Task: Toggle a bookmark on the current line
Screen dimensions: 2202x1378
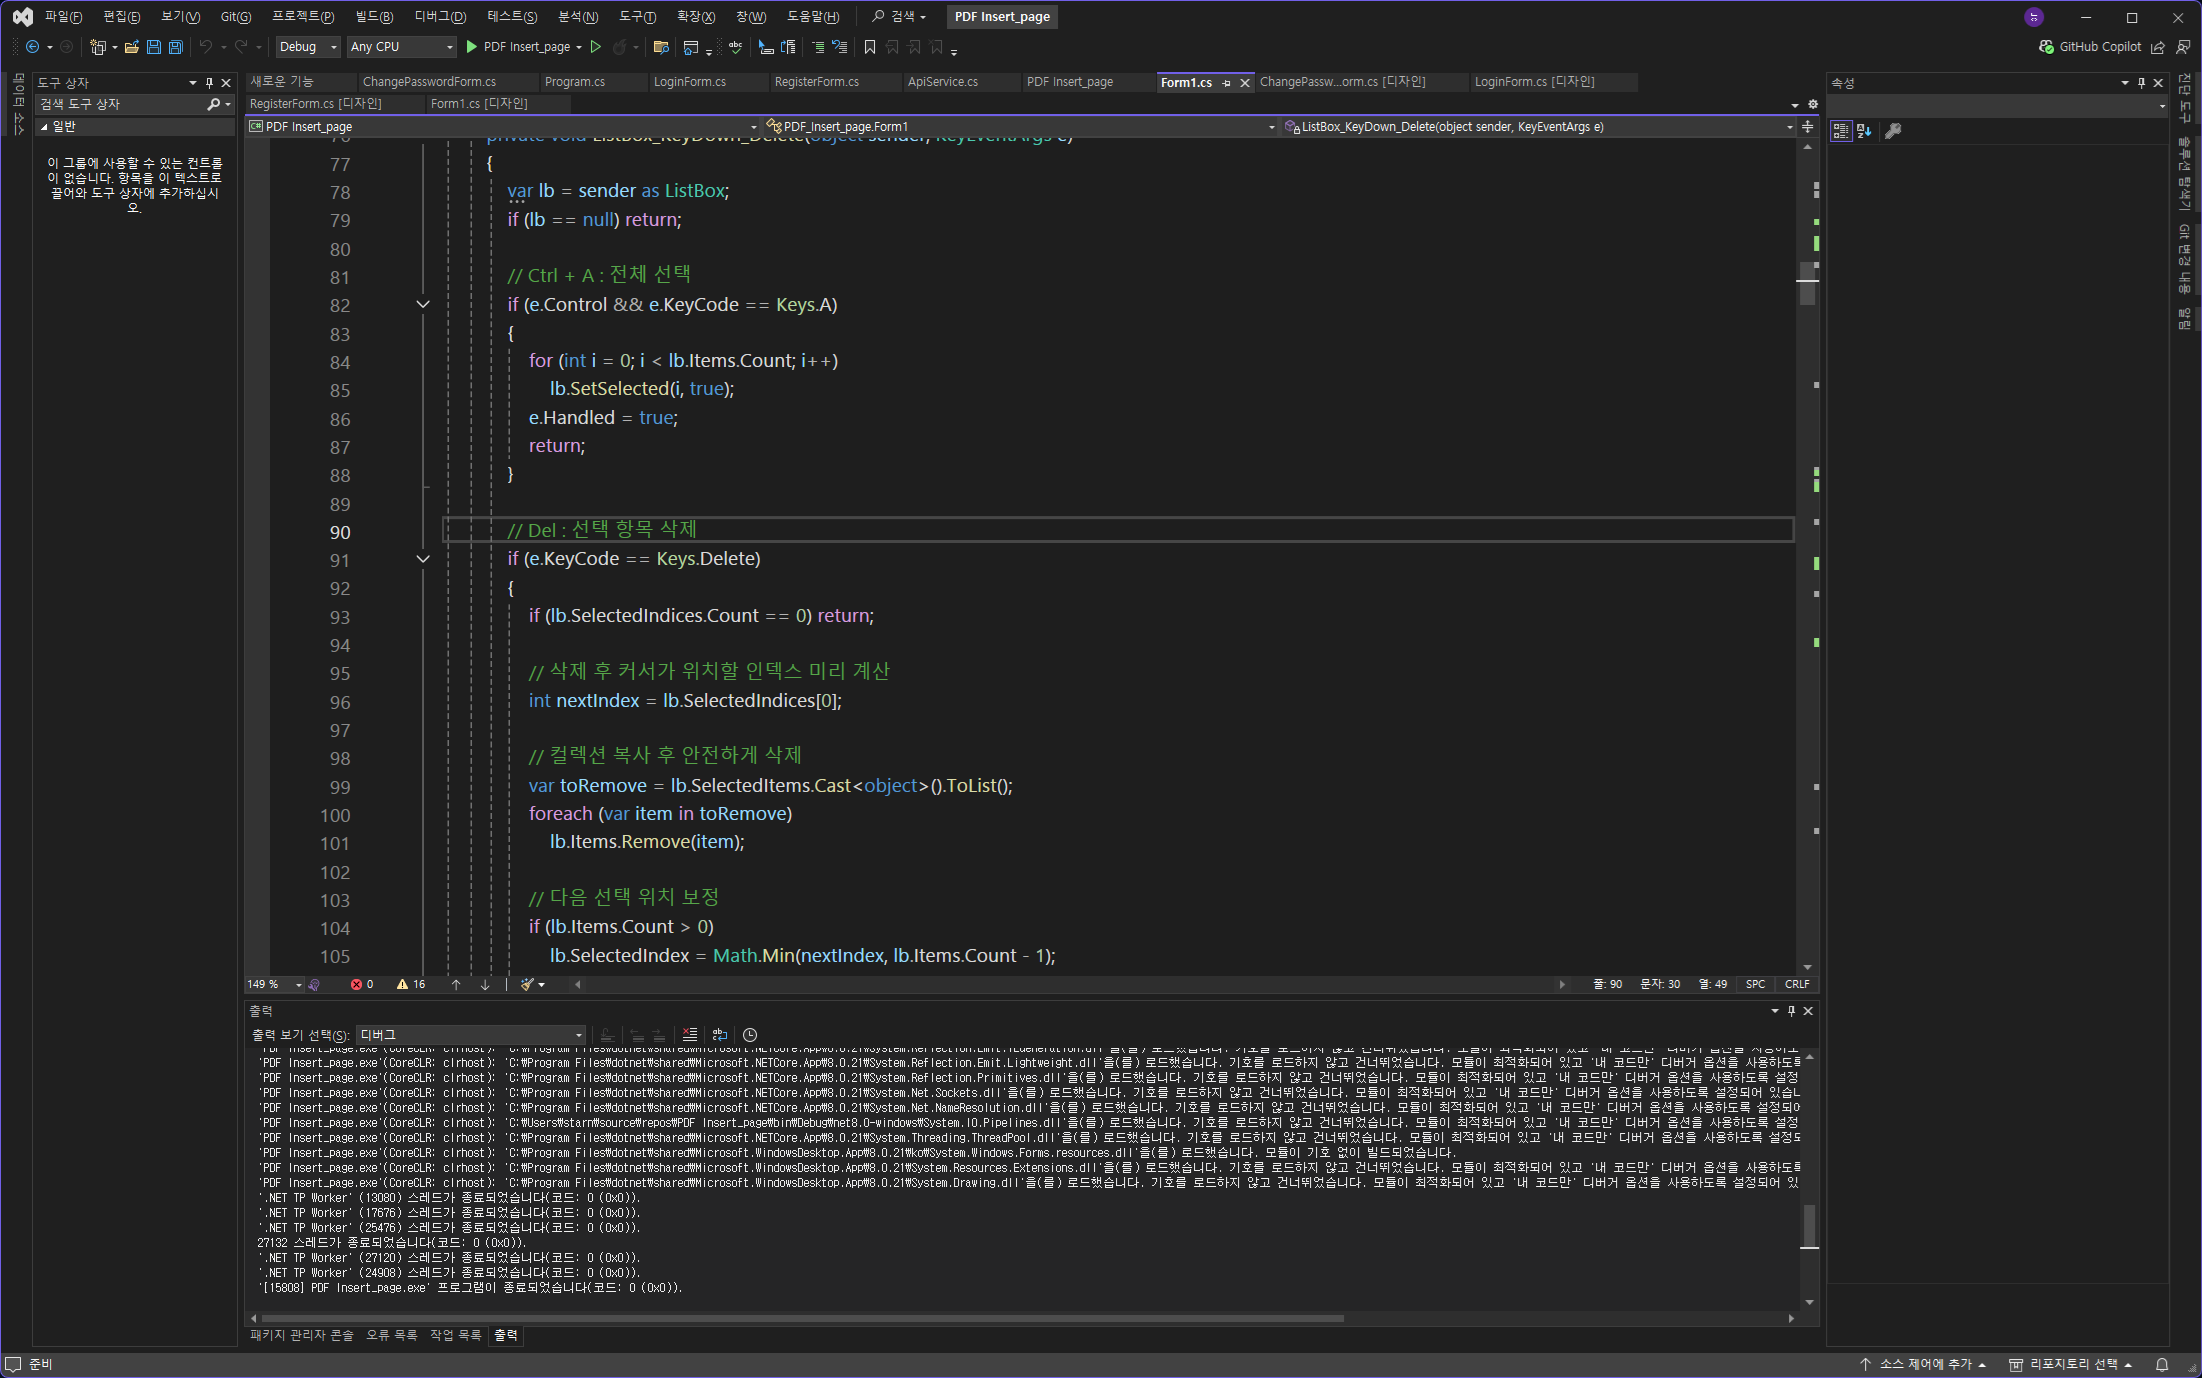Action: coord(869,47)
